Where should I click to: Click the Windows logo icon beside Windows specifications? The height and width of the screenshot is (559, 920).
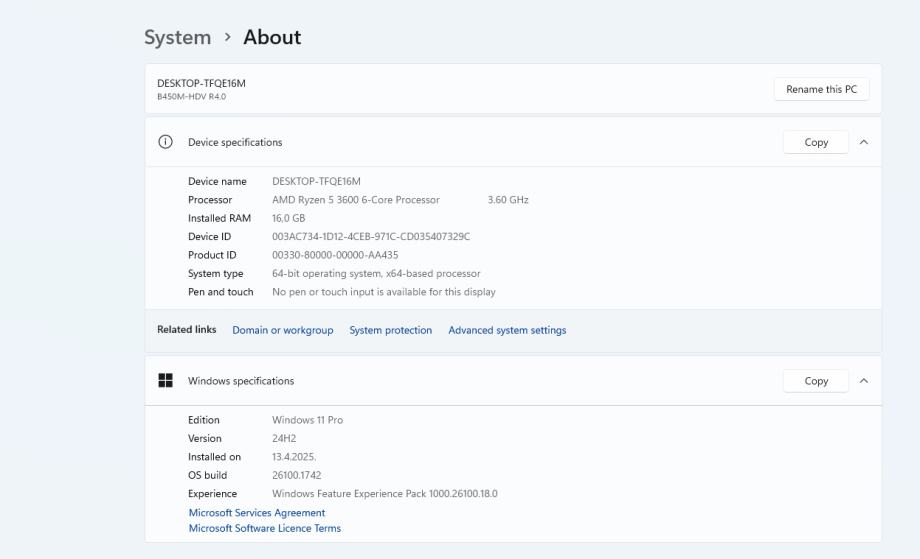tap(166, 381)
